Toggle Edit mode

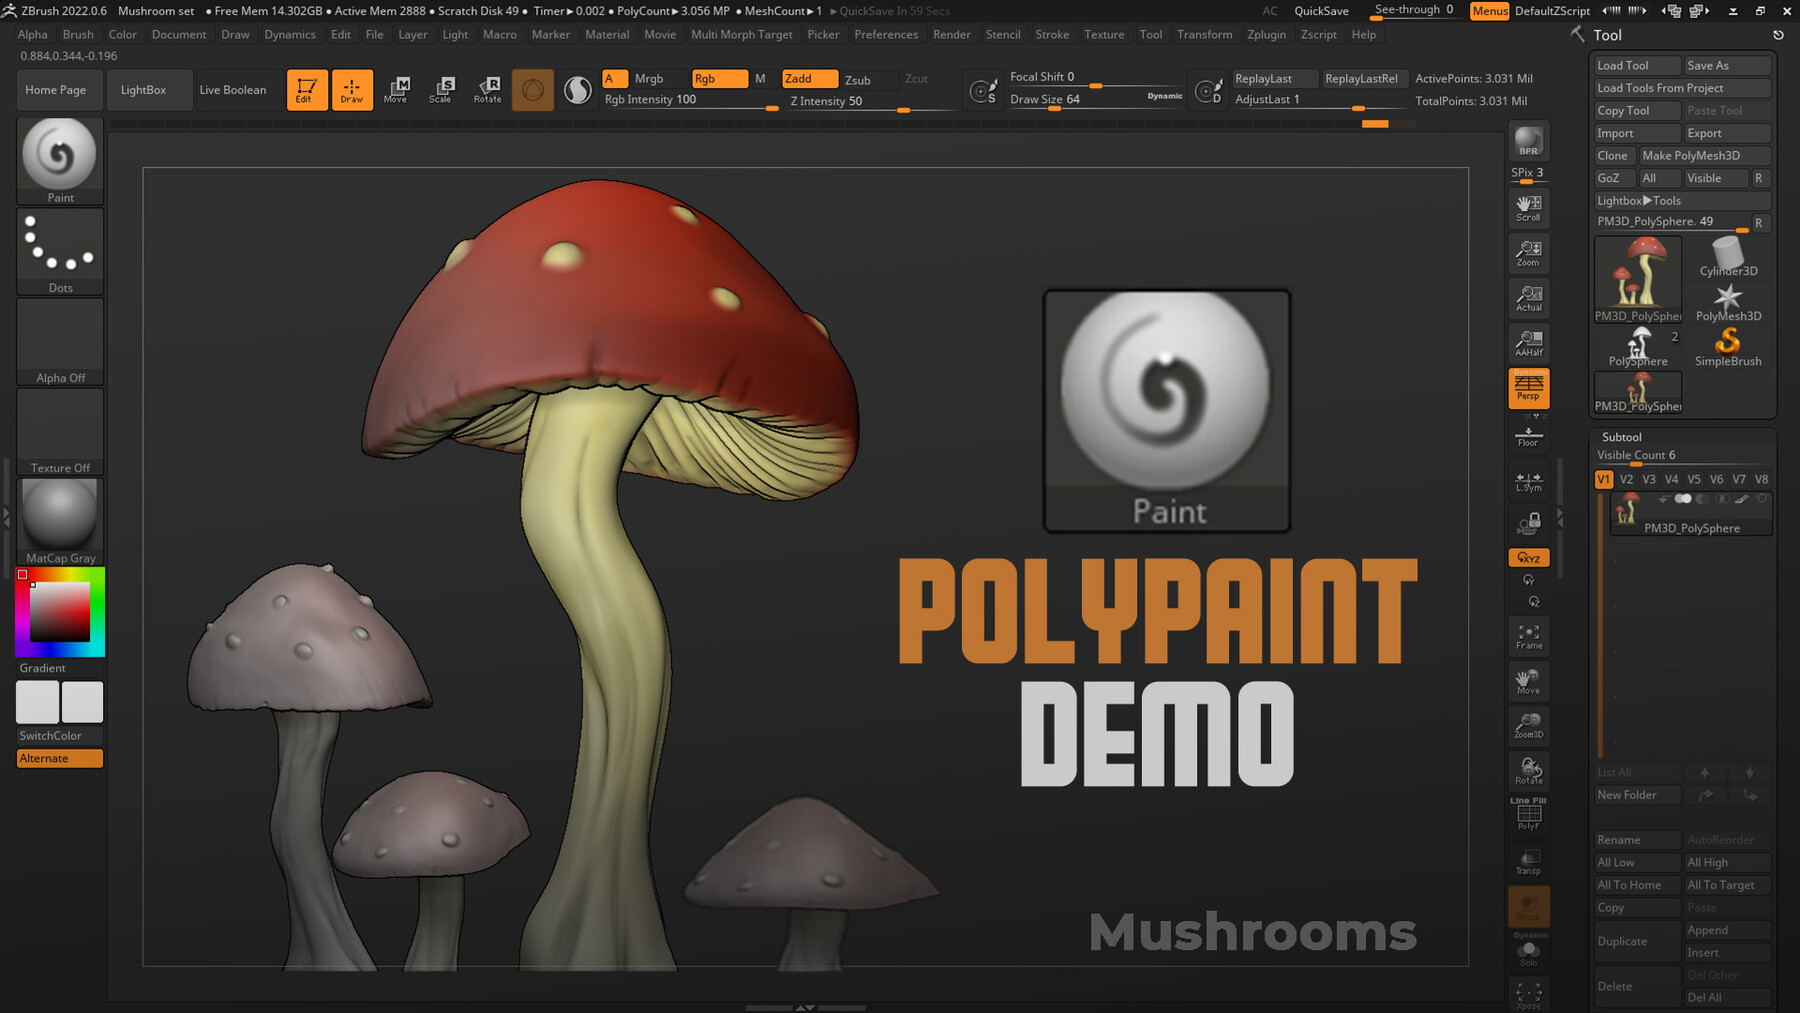click(307, 89)
